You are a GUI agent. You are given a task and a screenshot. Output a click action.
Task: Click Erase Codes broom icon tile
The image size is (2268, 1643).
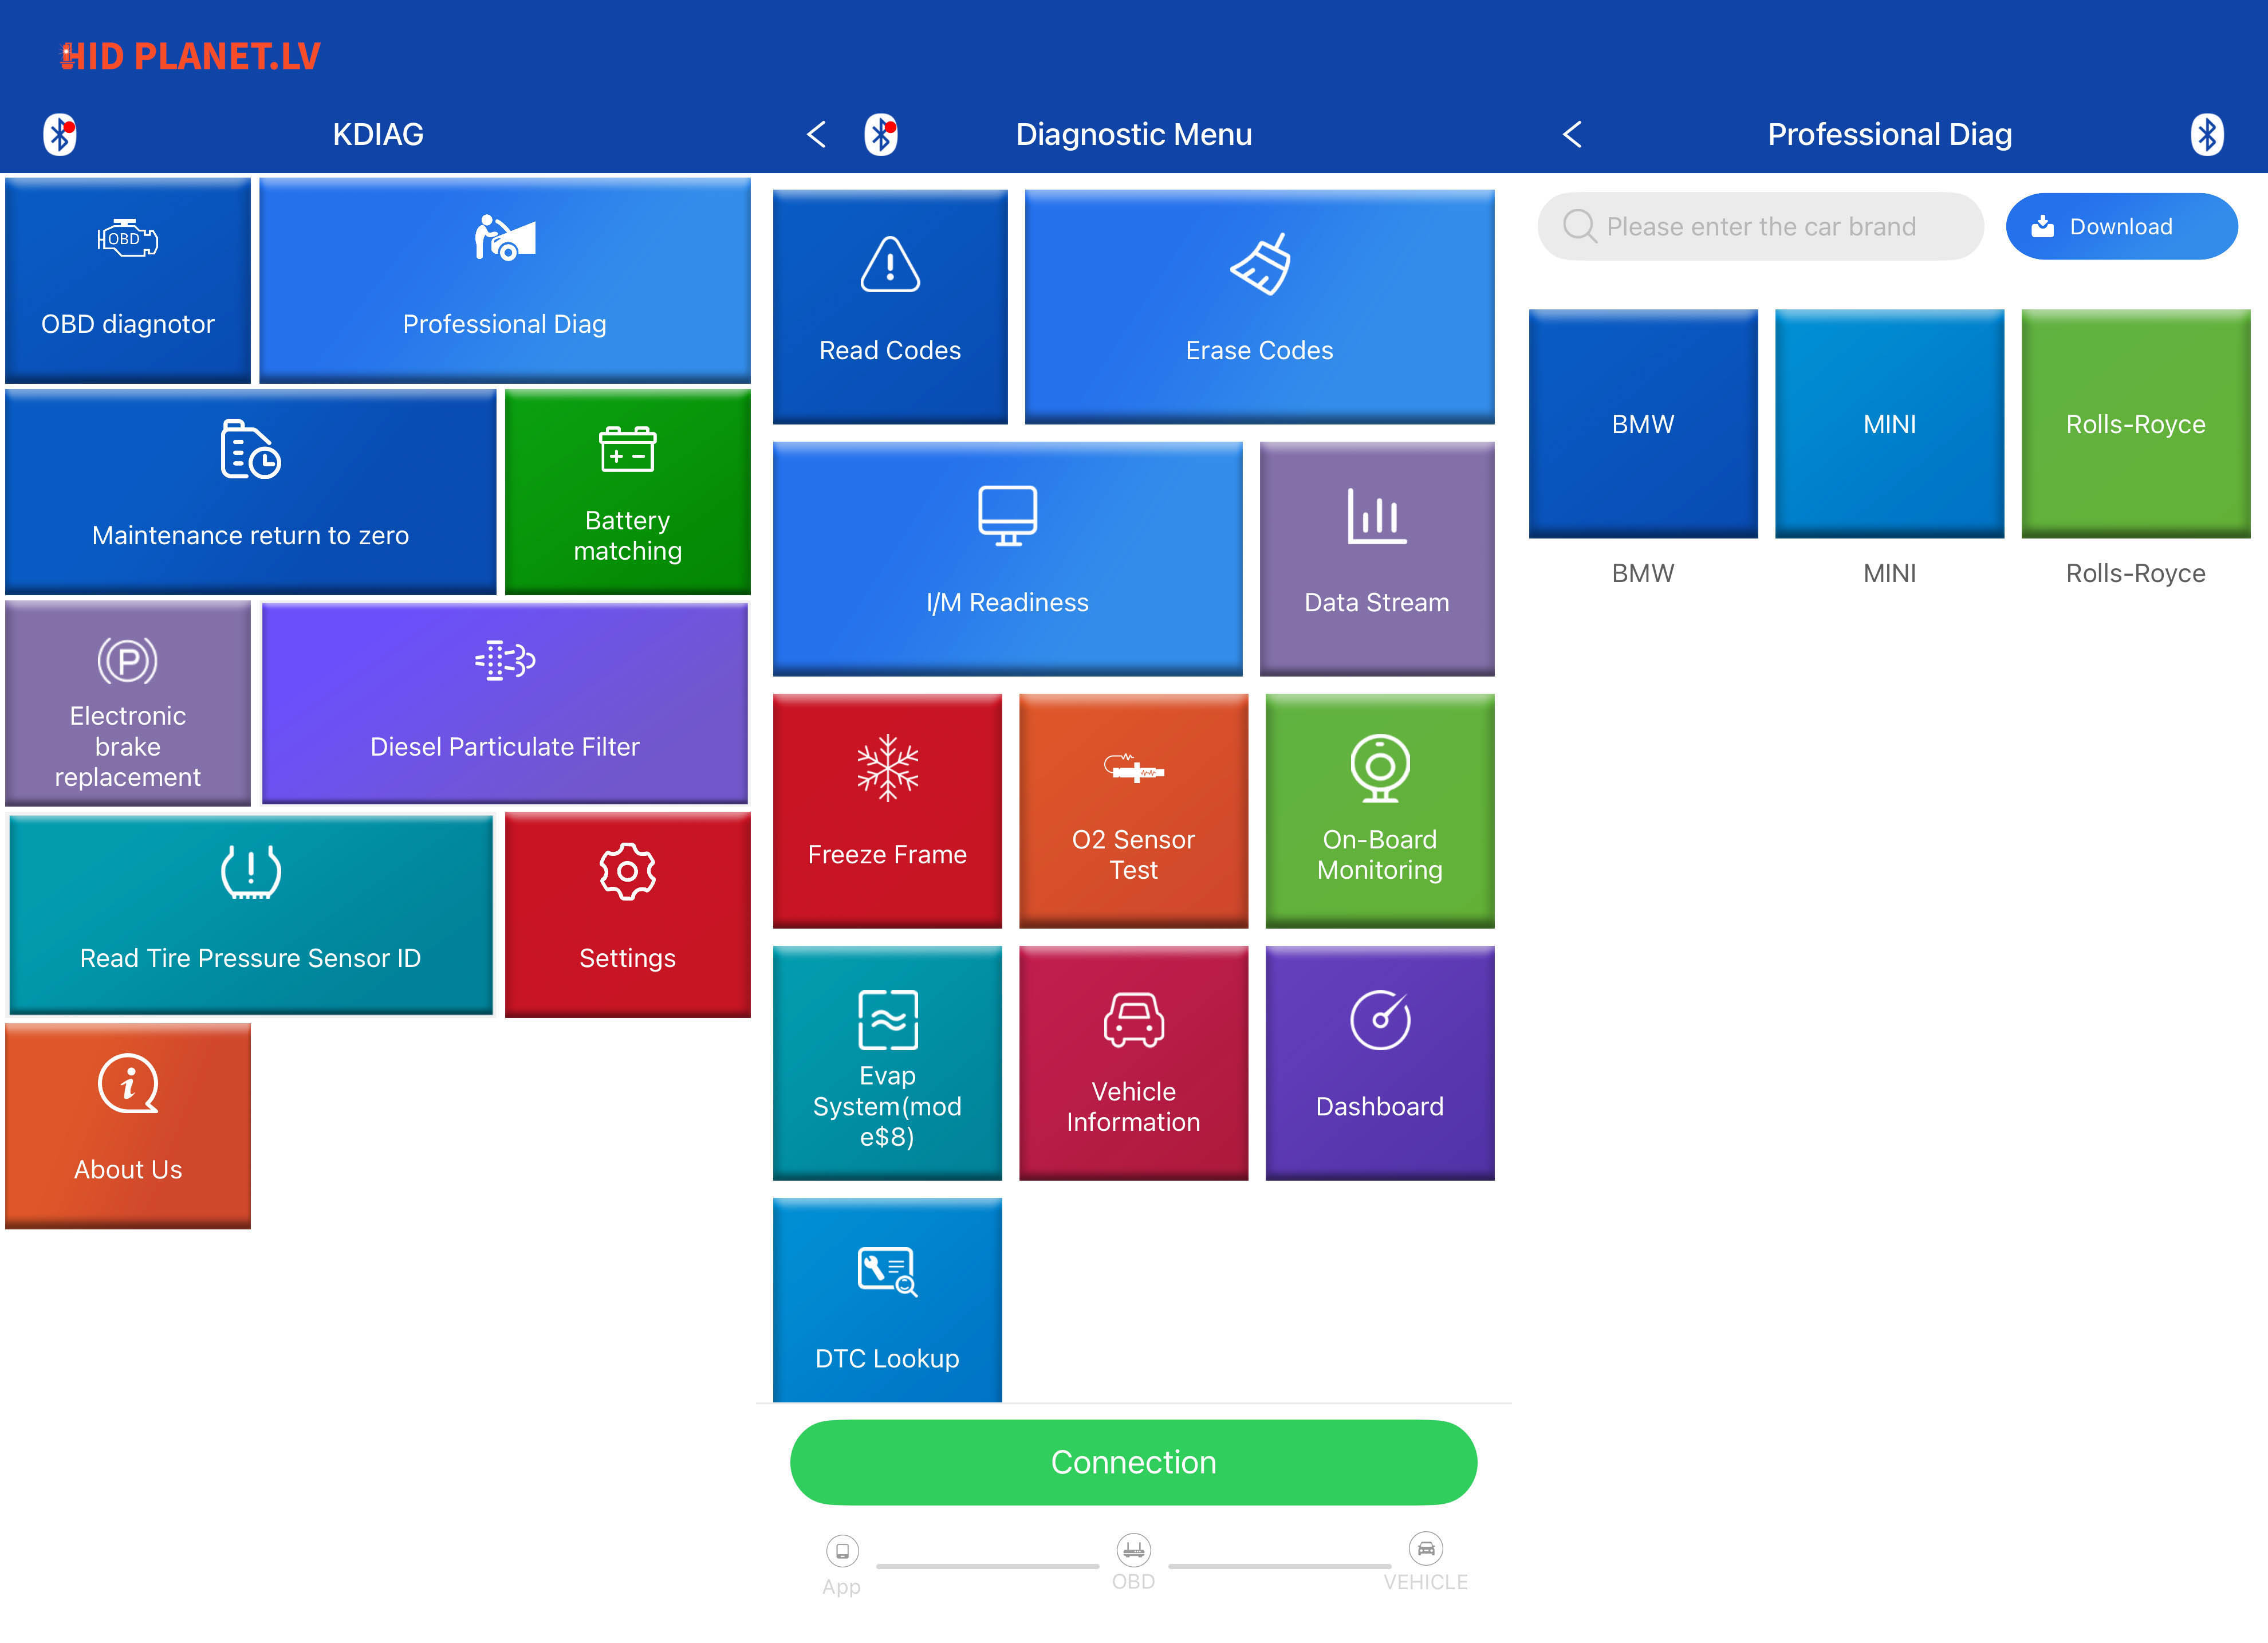(x=1259, y=306)
